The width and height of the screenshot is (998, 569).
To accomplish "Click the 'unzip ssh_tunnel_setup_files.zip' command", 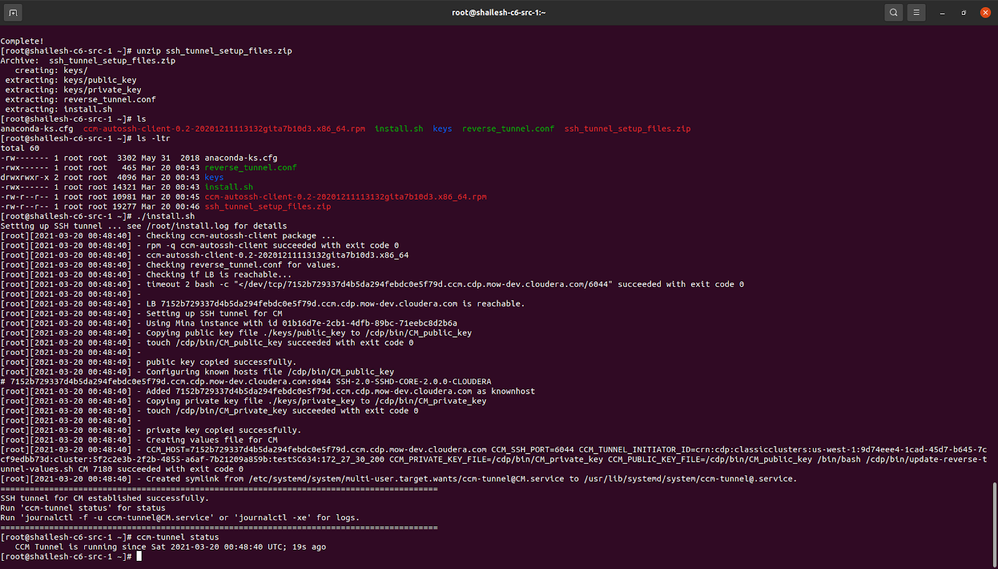I will (x=214, y=51).
